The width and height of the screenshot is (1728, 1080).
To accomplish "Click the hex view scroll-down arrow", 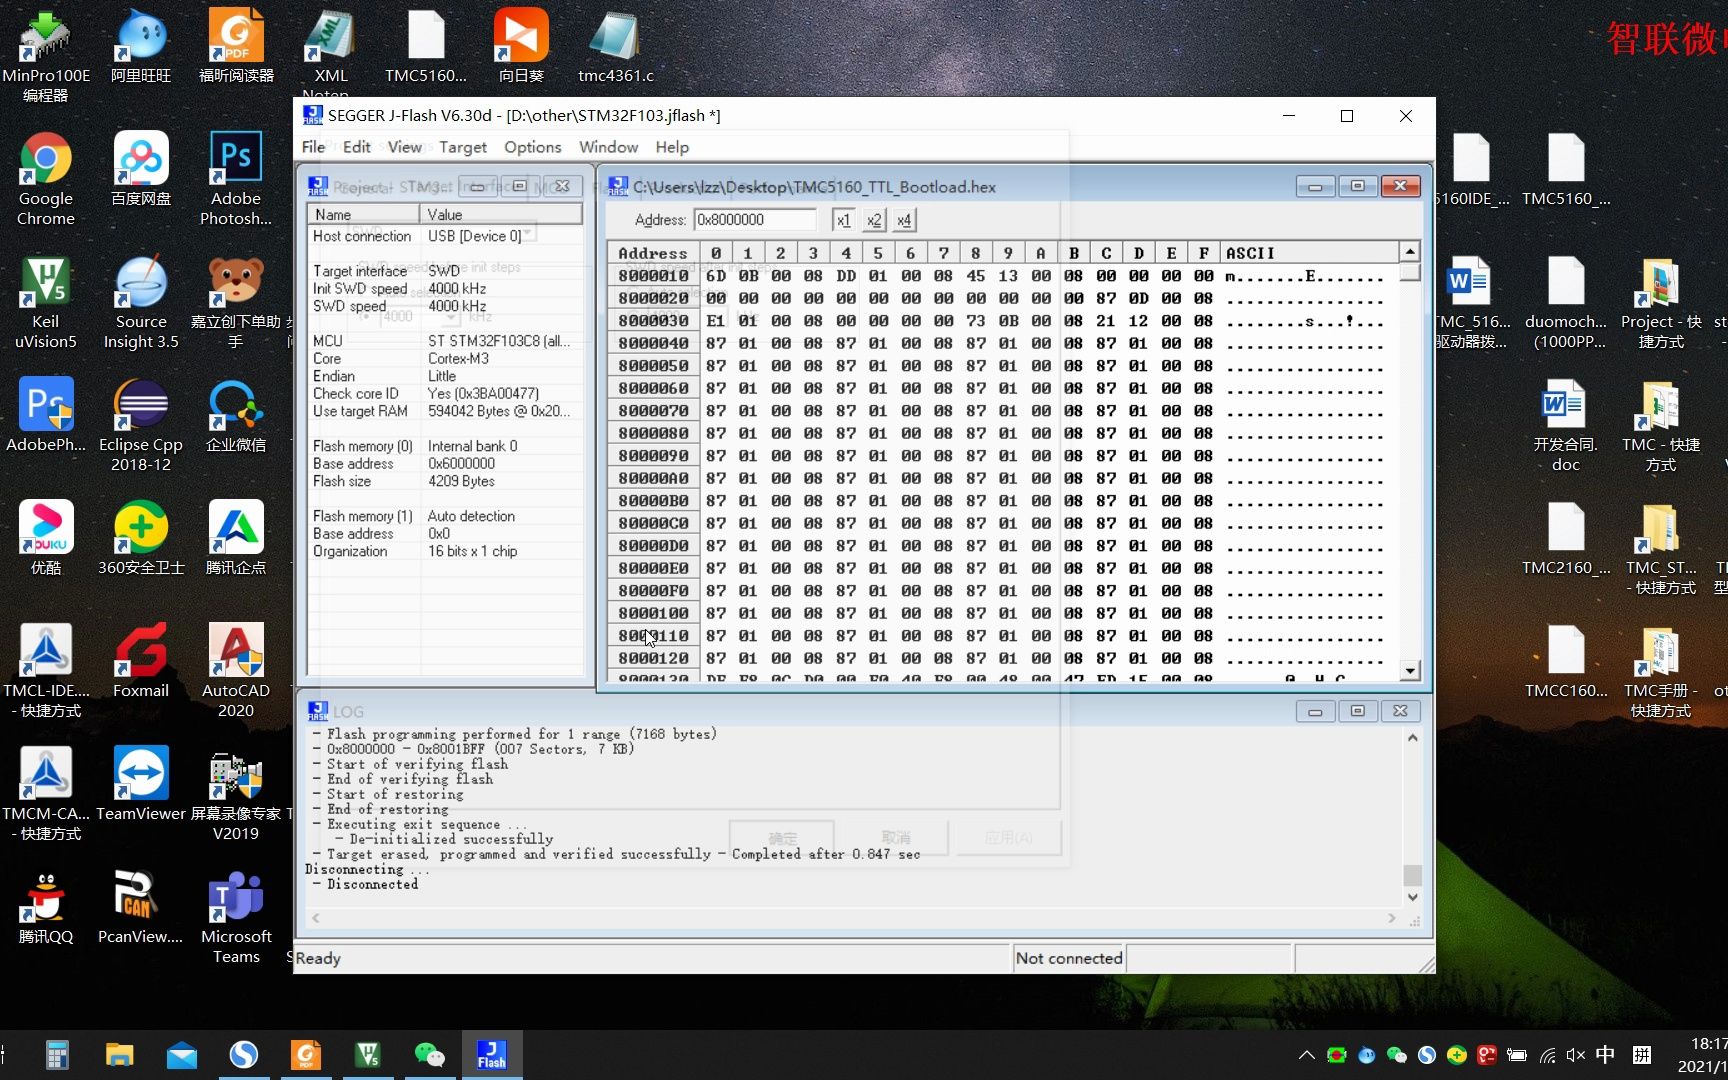I will [1410, 672].
